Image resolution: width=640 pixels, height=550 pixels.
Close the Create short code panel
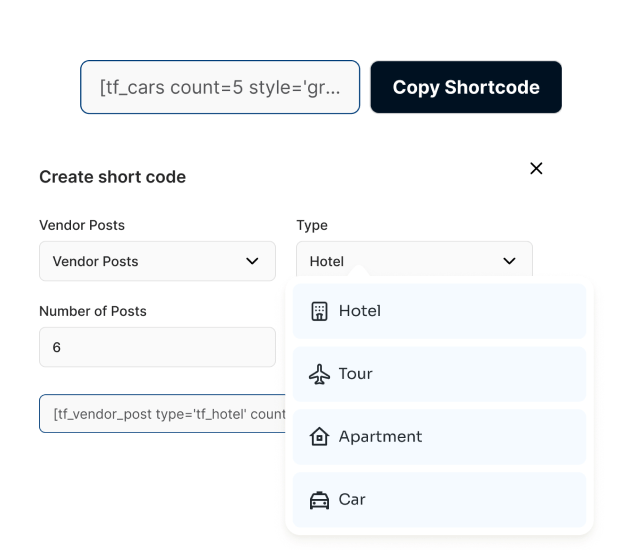point(536,168)
